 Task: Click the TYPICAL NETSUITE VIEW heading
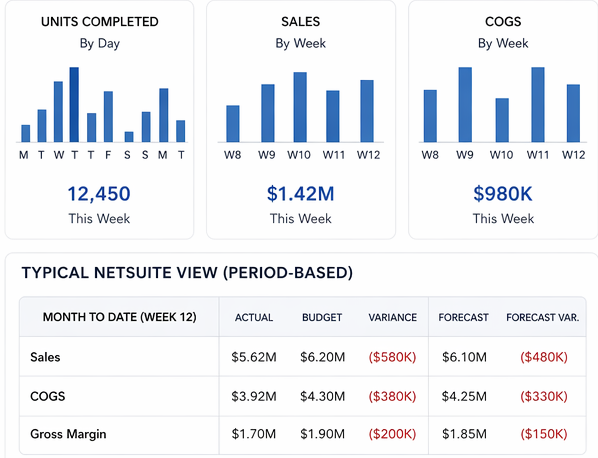pos(187,273)
